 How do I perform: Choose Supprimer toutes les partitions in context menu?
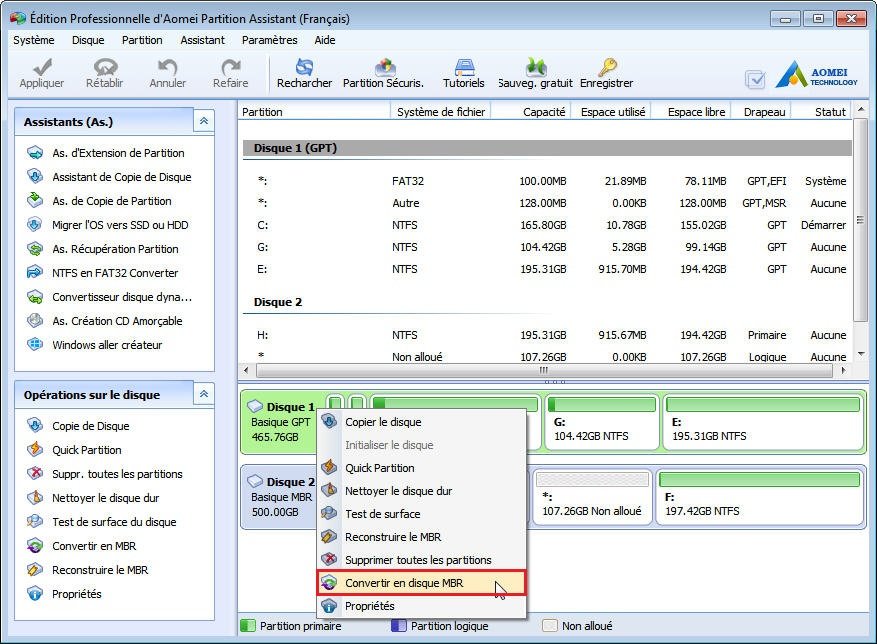pos(422,560)
